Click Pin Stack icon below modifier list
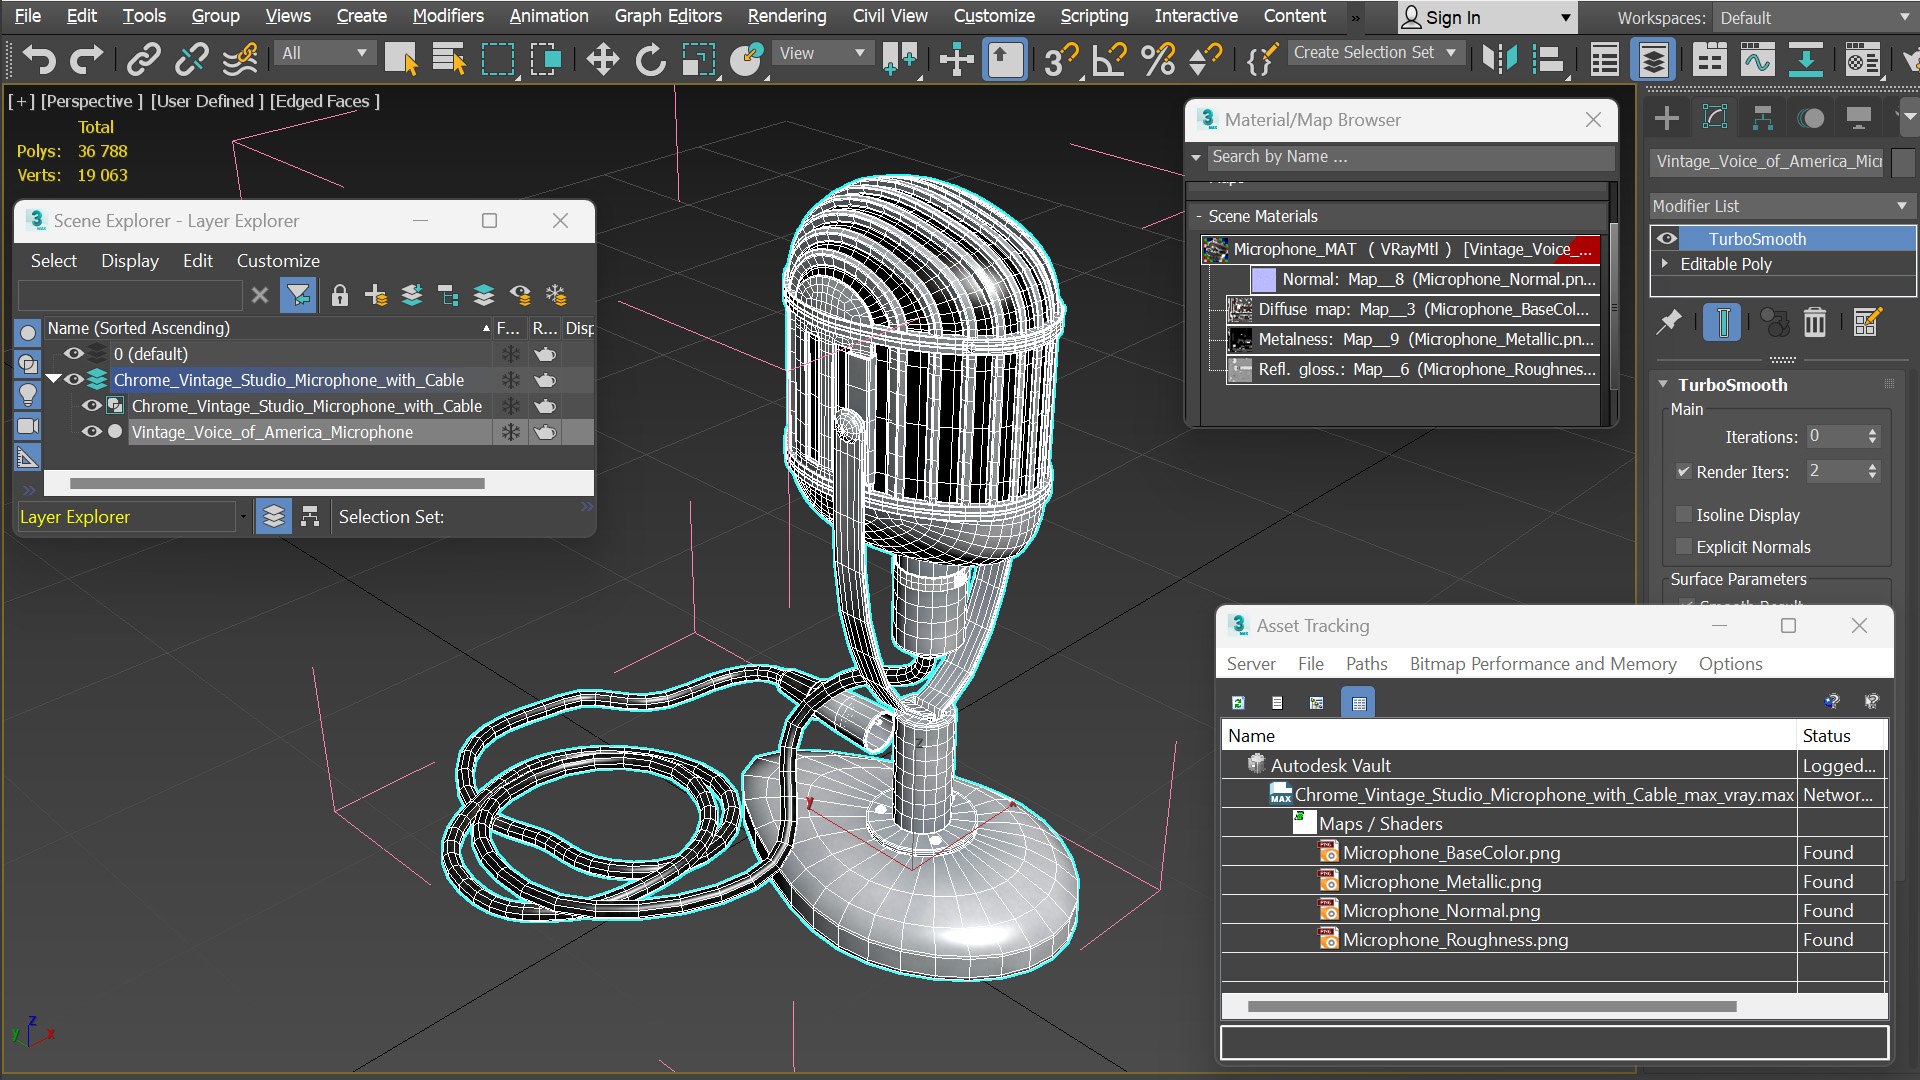 [1669, 322]
